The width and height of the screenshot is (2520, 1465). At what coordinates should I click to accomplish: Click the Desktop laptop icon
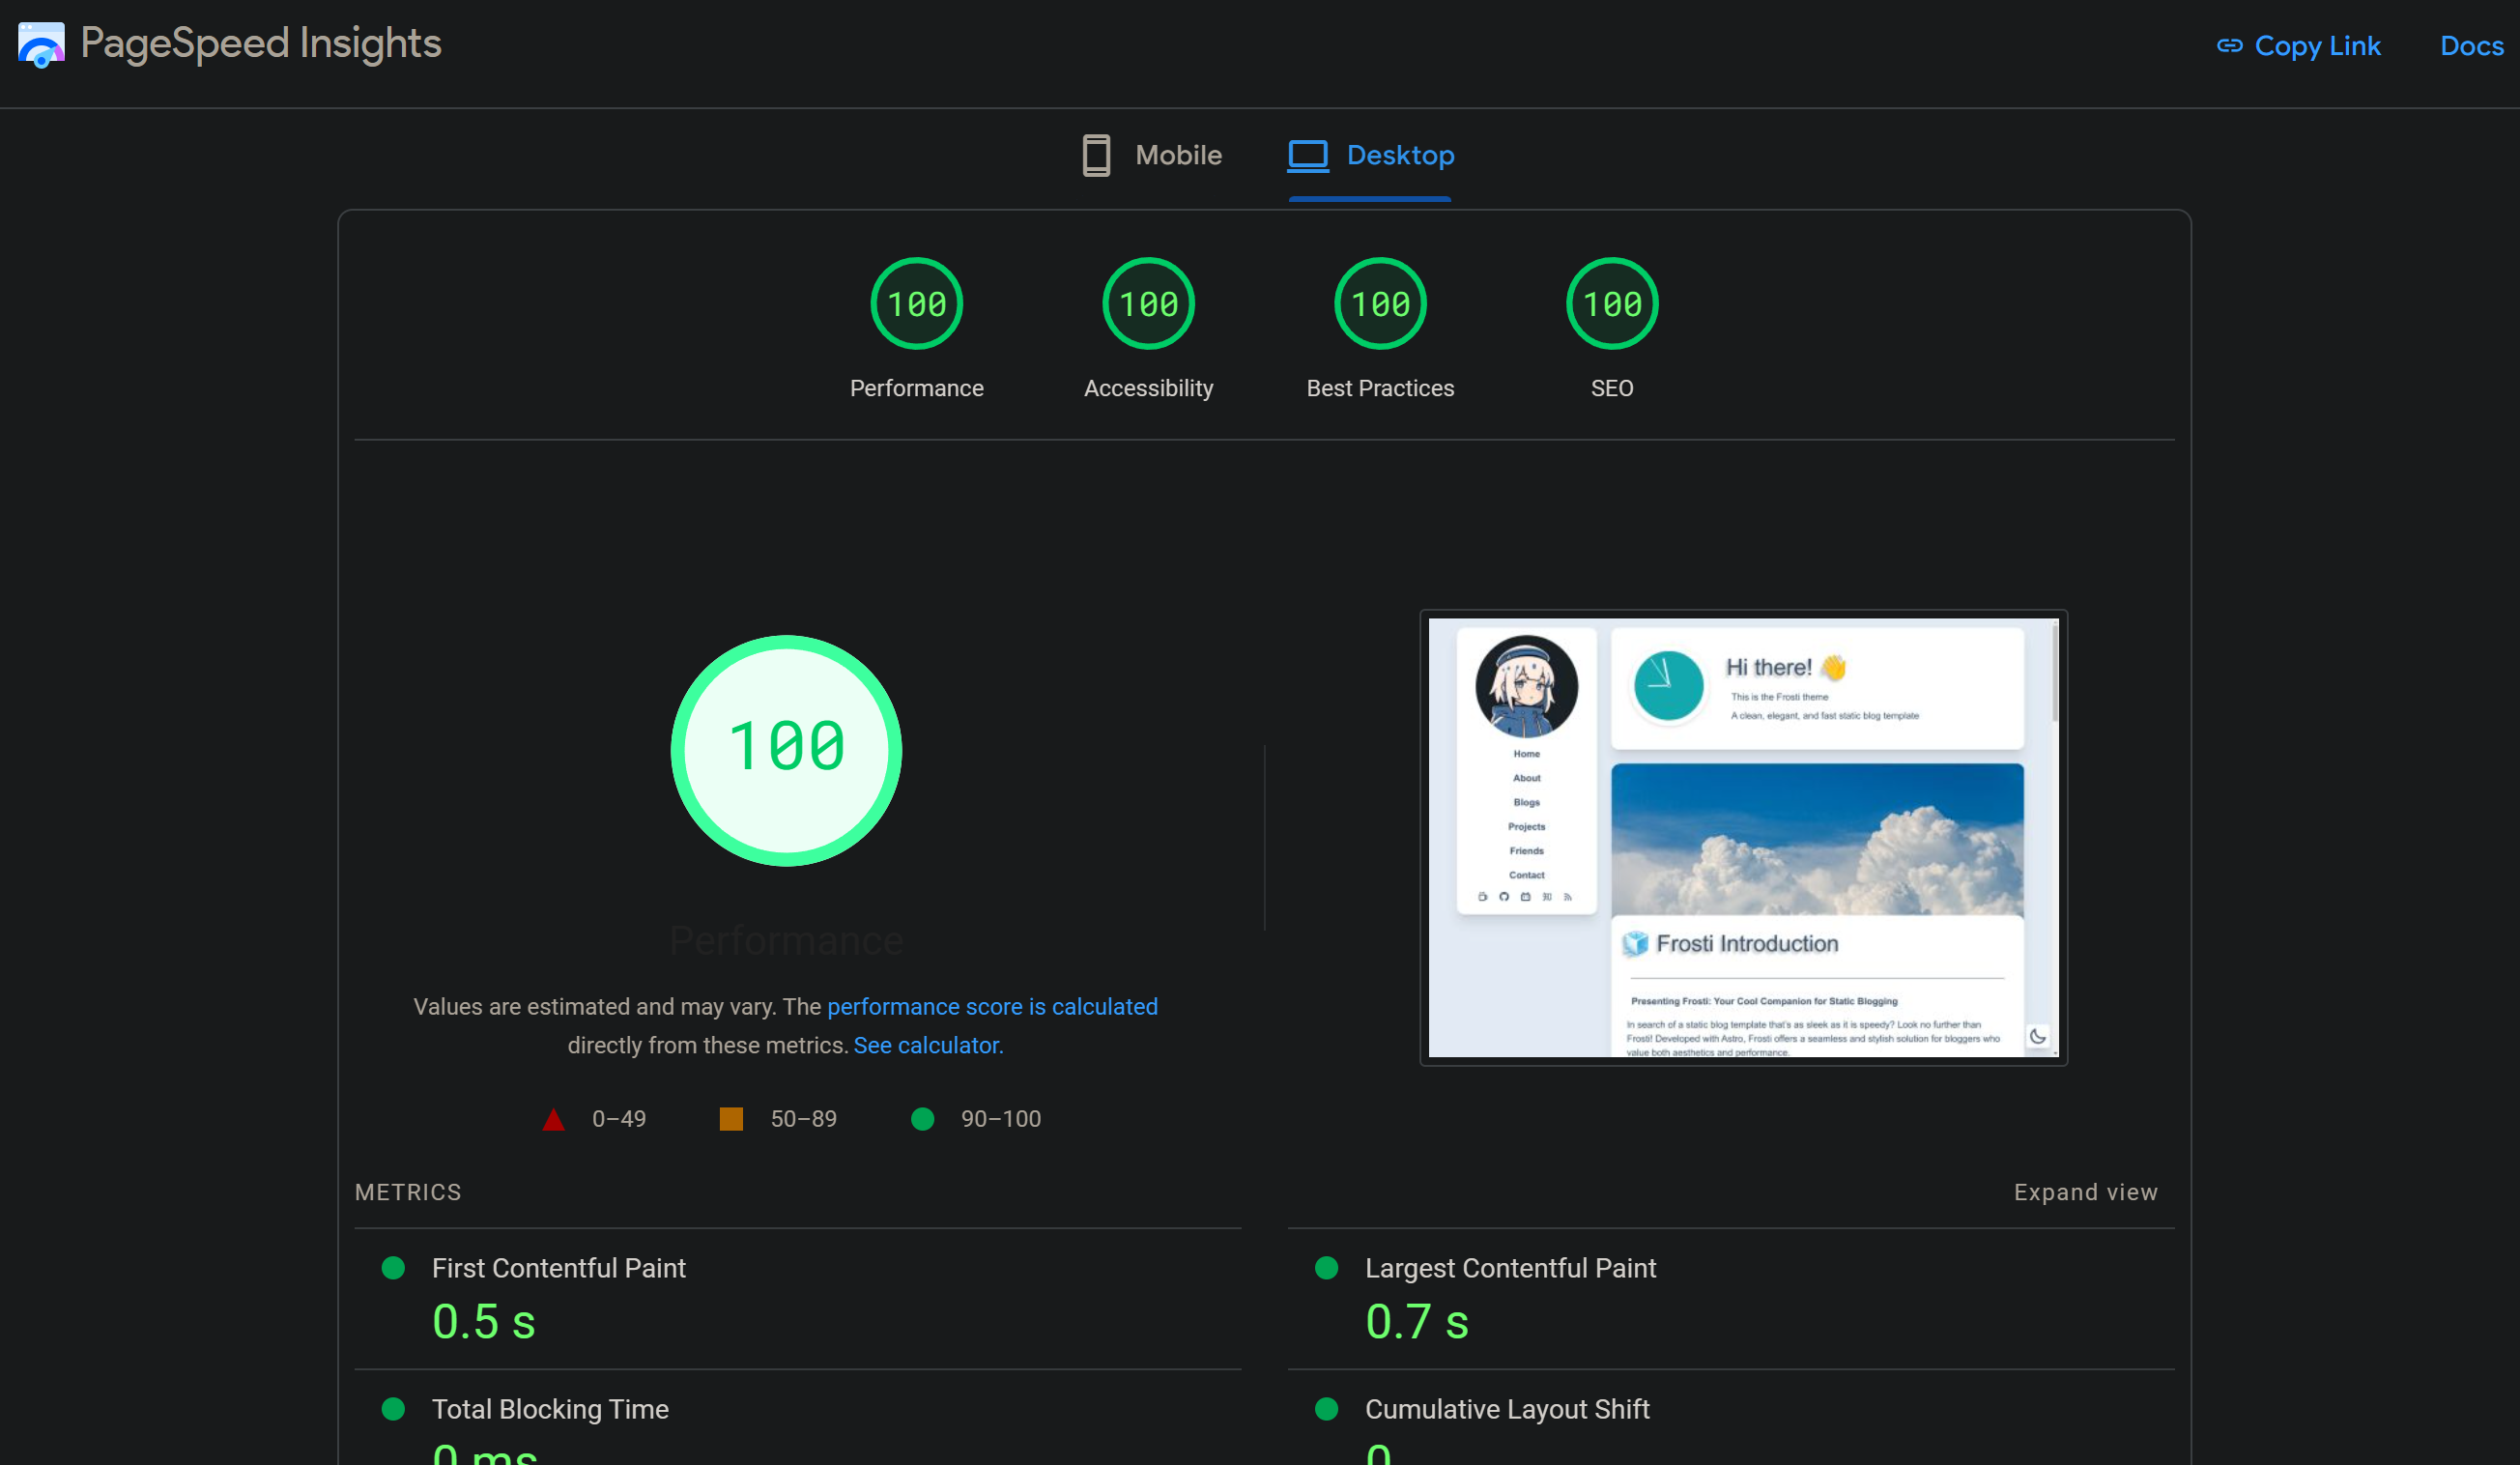pos(1307,156)
